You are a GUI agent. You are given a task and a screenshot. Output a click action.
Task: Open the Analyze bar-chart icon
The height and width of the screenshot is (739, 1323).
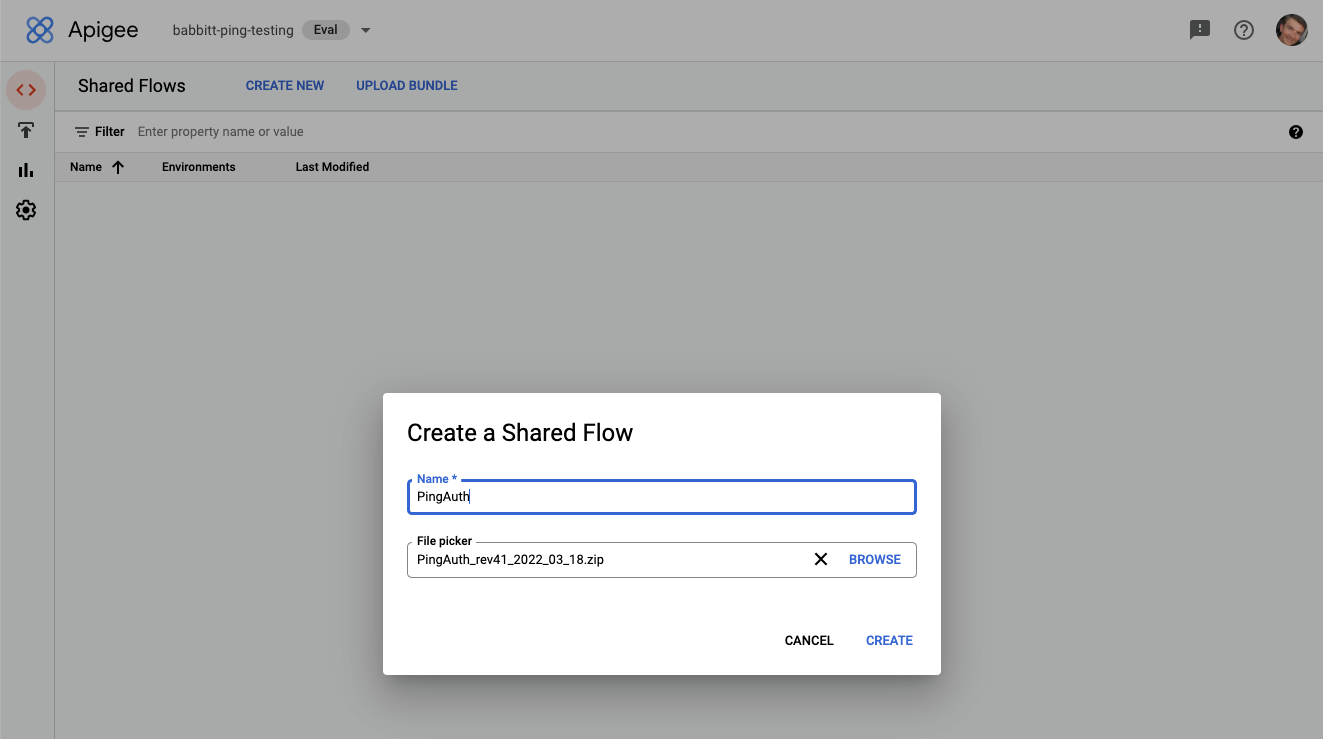point(26,169)
